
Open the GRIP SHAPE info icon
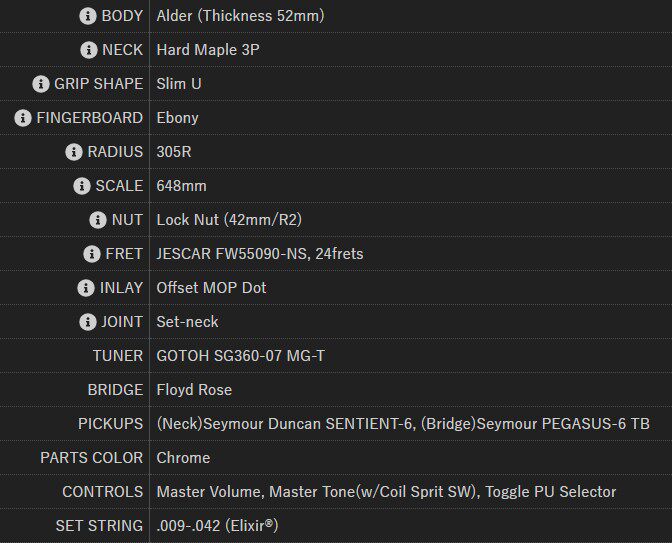coord(41,84)
